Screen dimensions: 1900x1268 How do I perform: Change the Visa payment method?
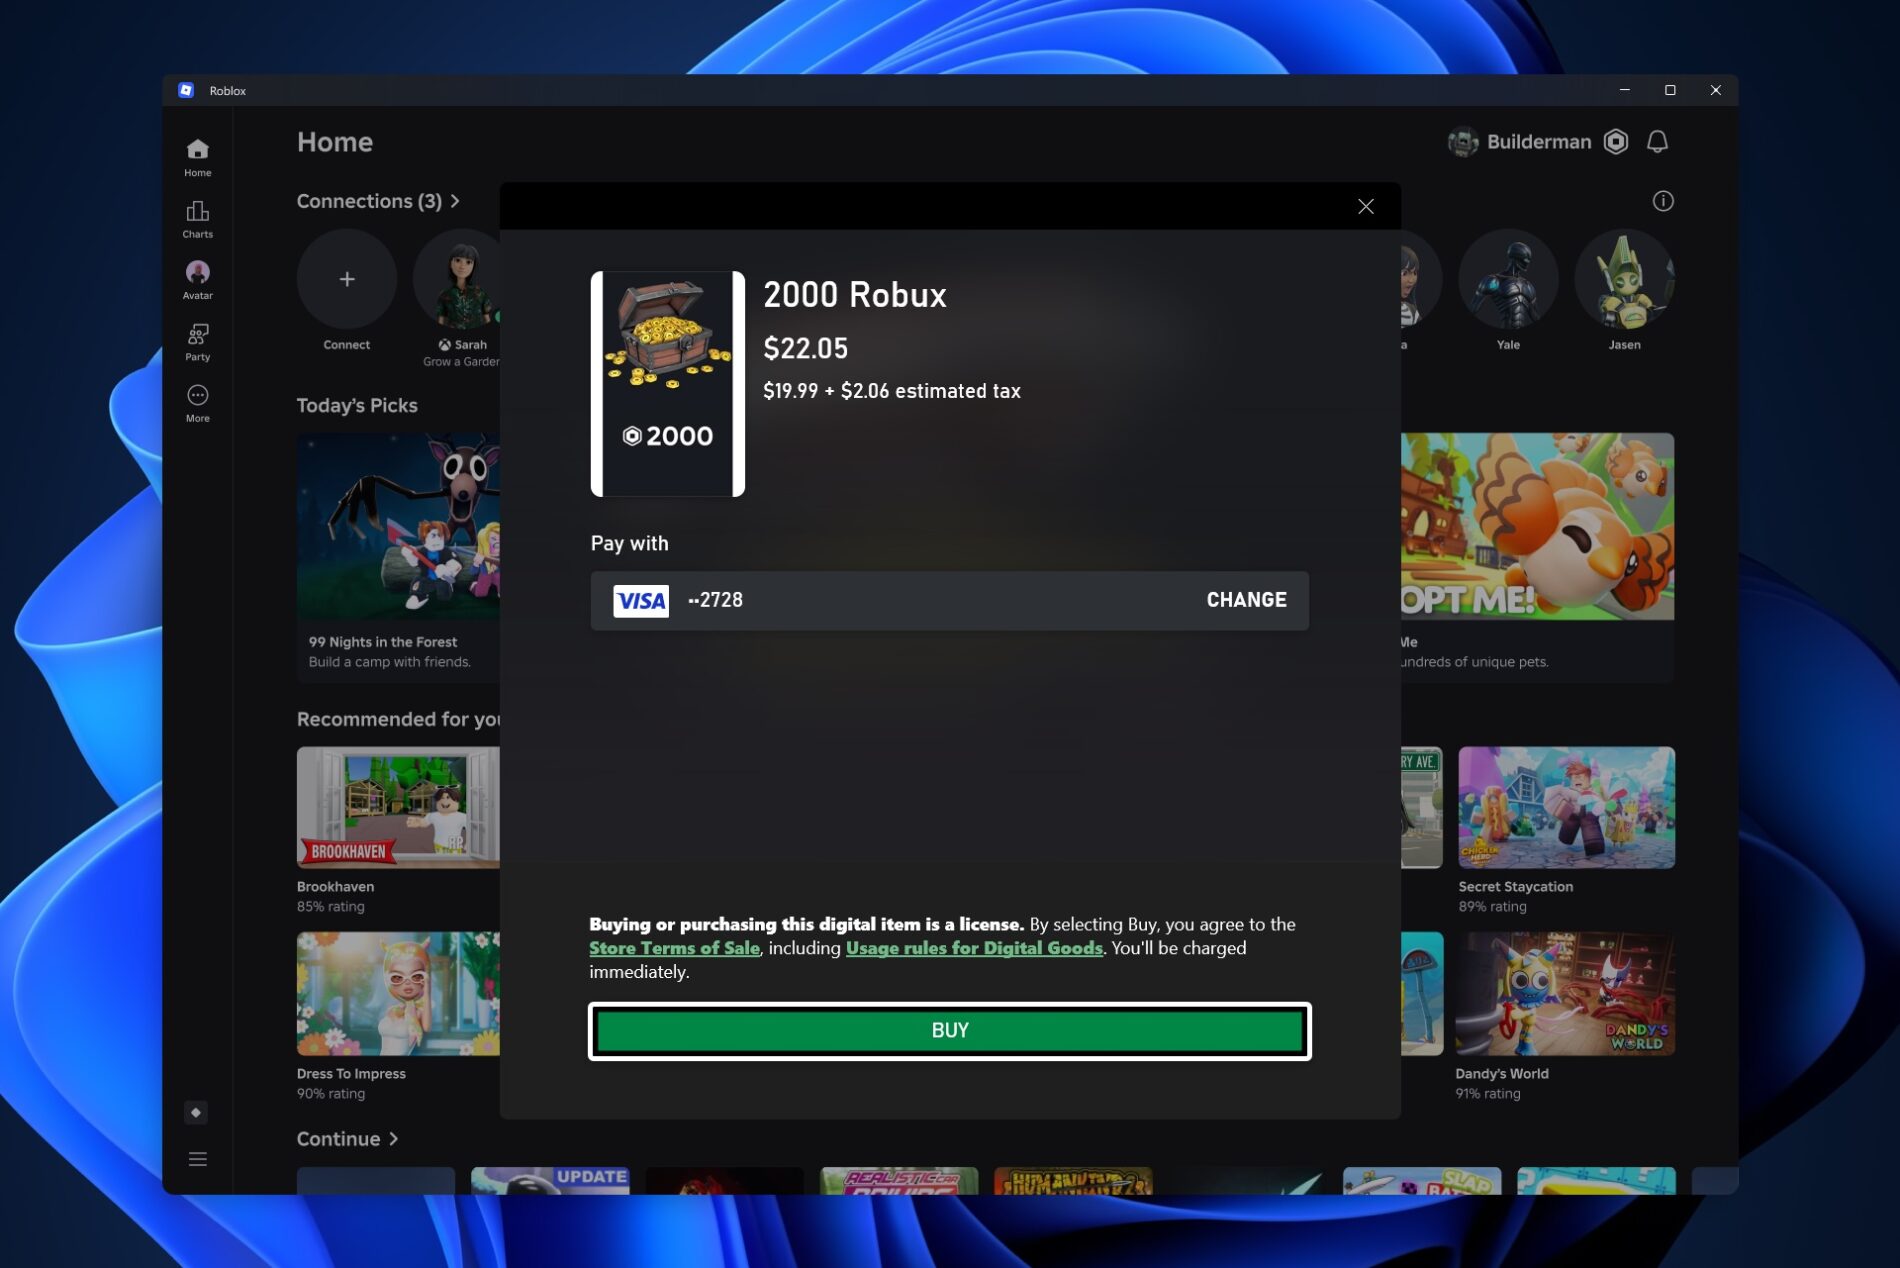point(1245,600)
